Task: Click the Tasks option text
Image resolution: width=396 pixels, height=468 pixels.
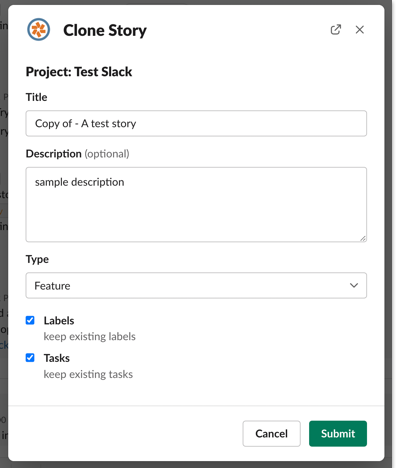Action: pos(57,358)
